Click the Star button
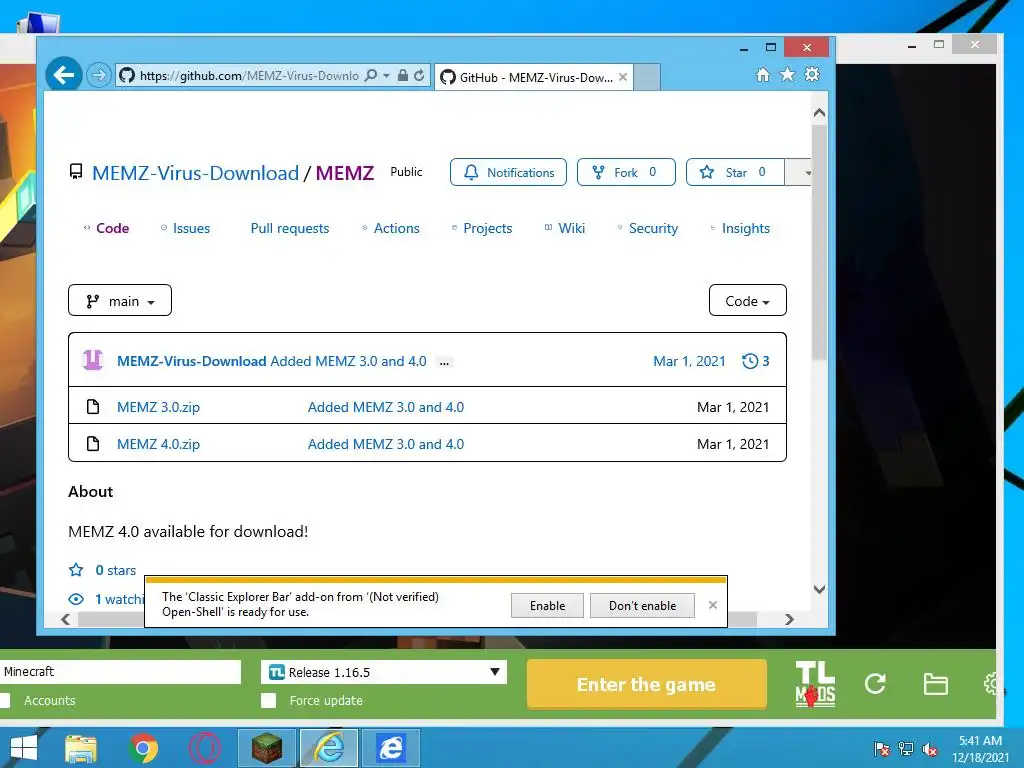 click(x=735, y=172)
